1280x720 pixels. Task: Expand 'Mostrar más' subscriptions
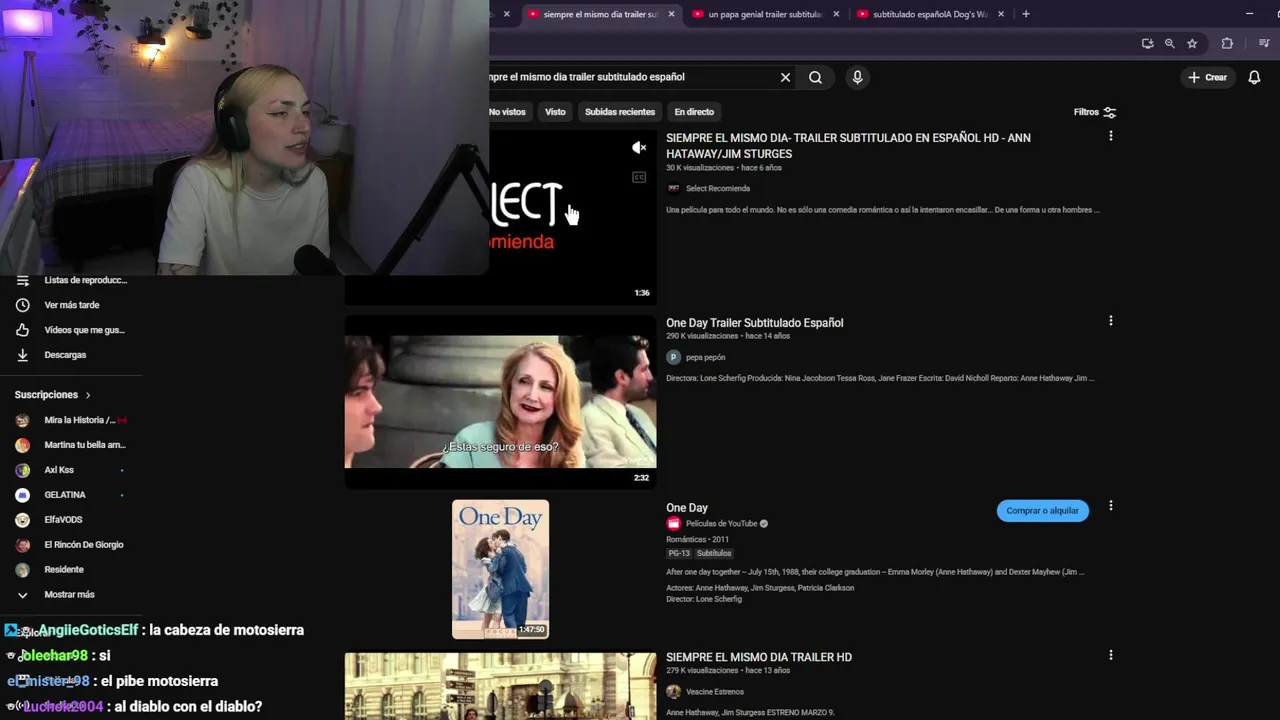(x=71, y=595)
